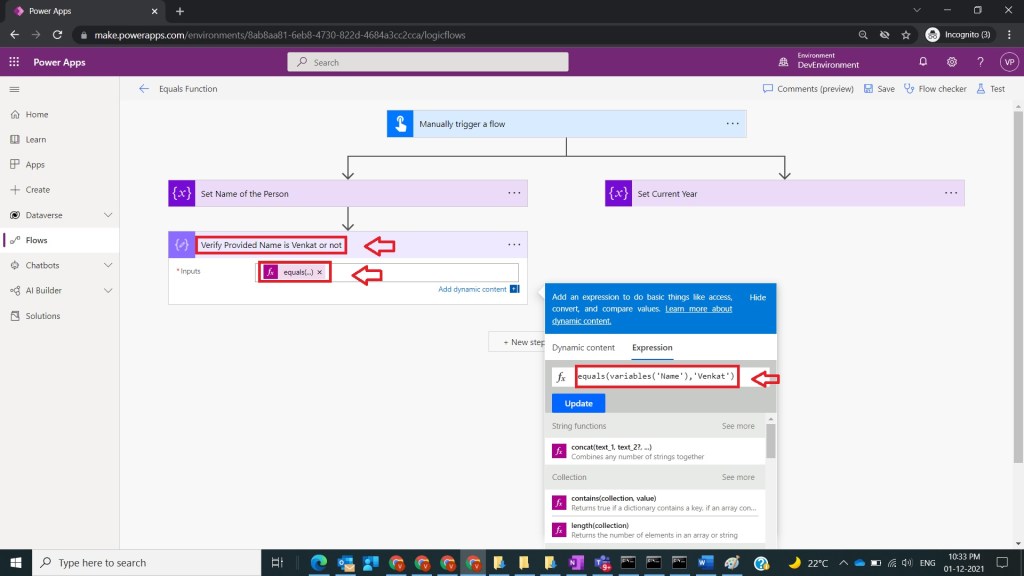Go back using the left arrow icon

(x=144, y=89)
